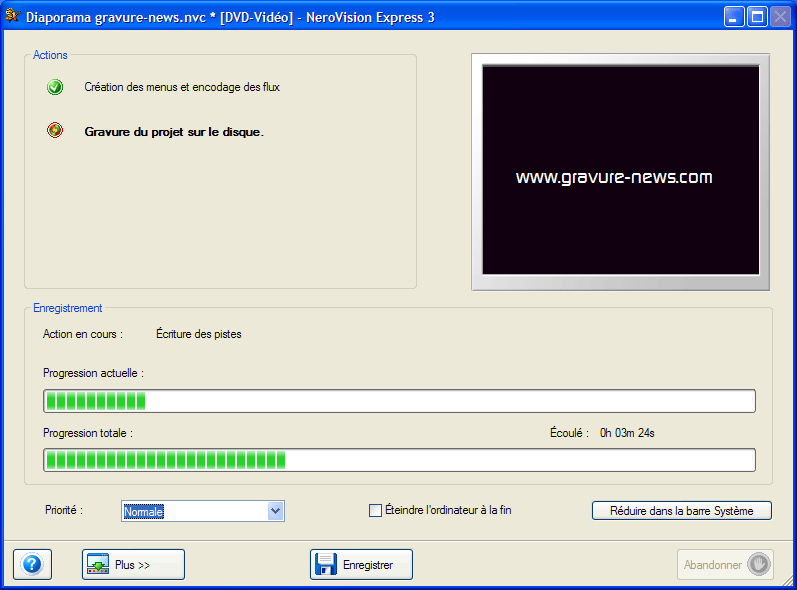Open the Priorité dropdown arrow

275,511
